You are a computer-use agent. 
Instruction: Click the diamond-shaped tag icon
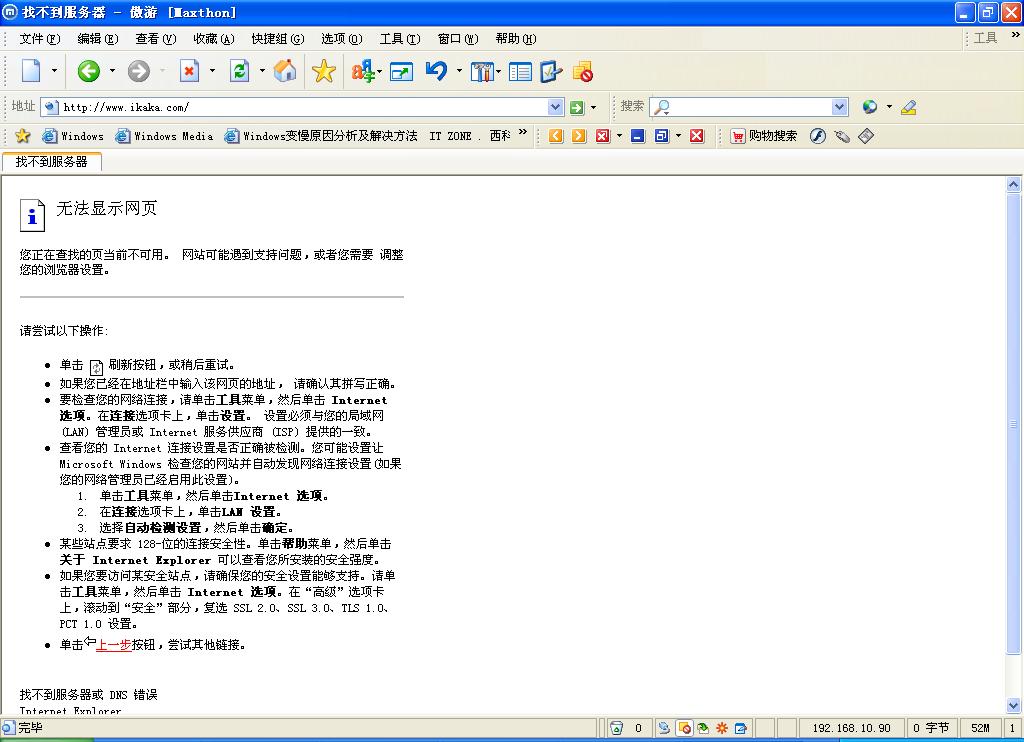tap(865, 136)
